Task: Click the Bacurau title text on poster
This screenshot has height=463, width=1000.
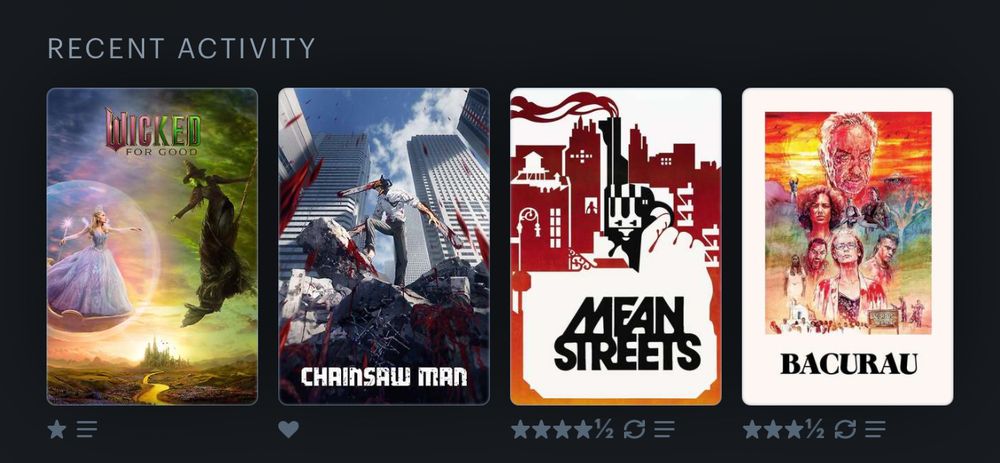Action: pyautogui.click(x=849, y=364)
